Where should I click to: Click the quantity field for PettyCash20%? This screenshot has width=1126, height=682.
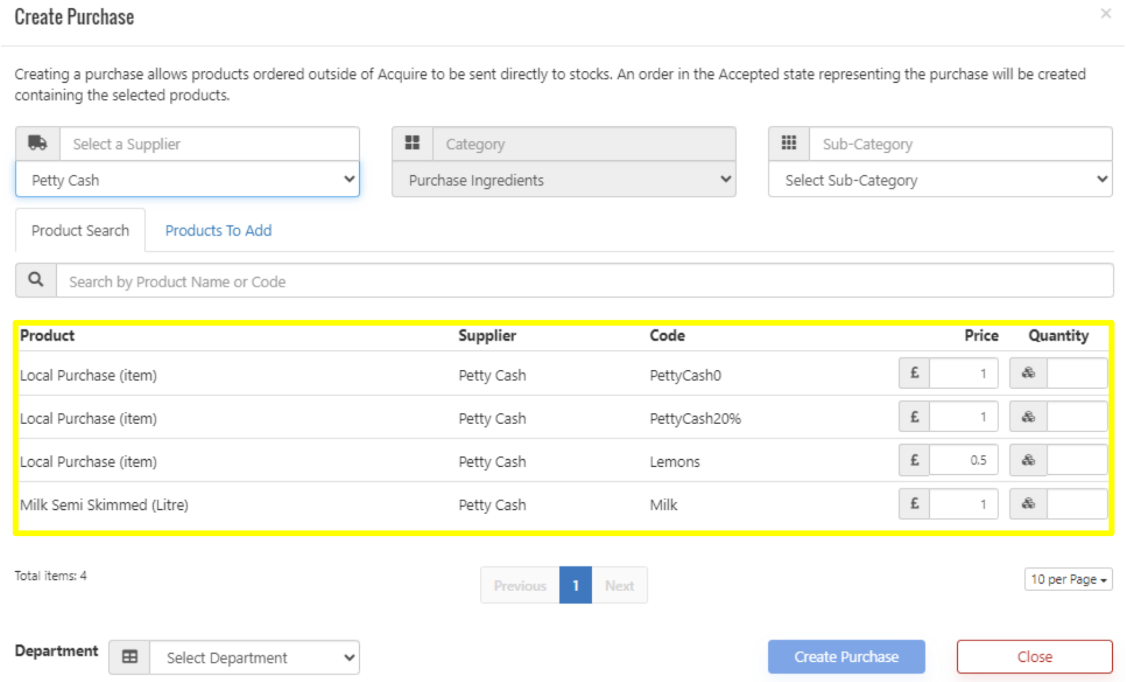(x=1076, y=417)
